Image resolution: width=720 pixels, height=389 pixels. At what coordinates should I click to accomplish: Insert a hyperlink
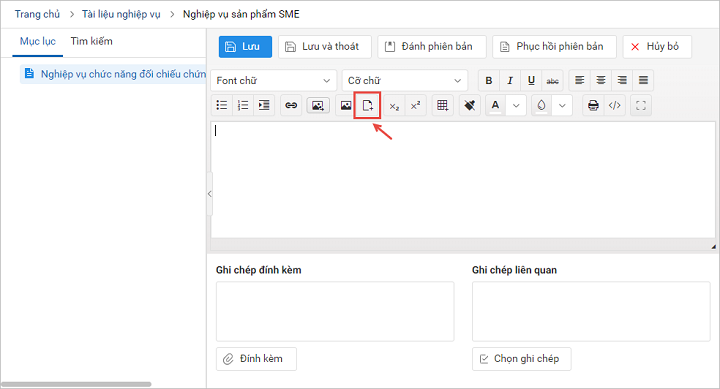(291, 105)
